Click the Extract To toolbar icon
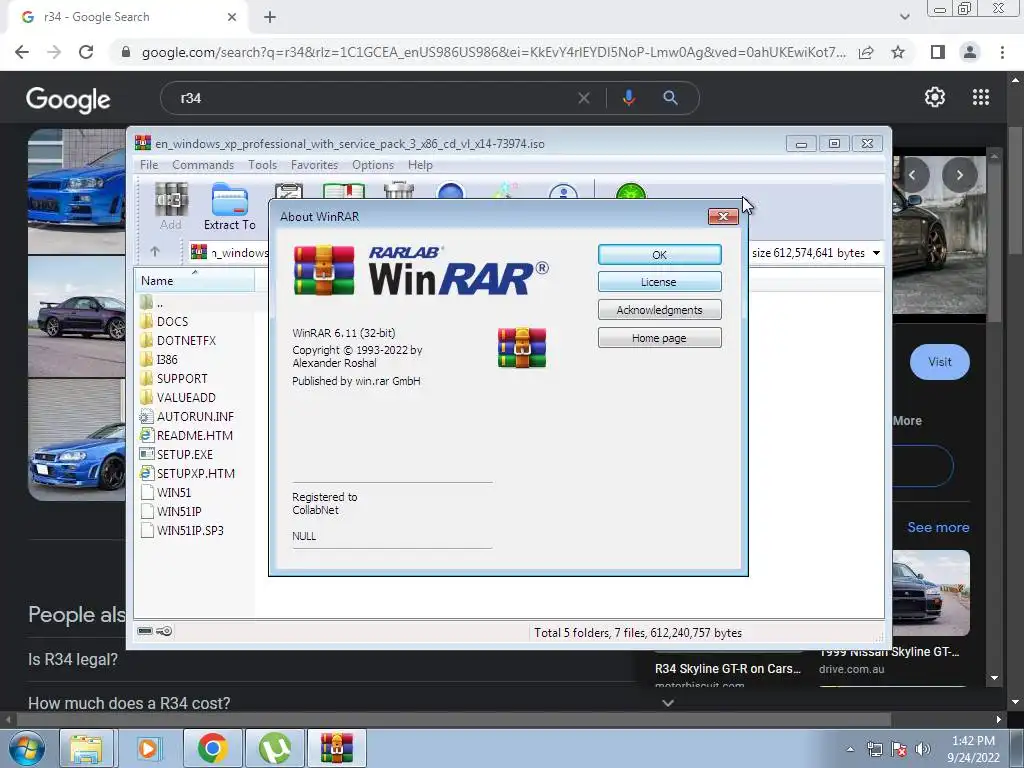The height and width of the screenshot is (768, 1024). (x=230, y=206)
